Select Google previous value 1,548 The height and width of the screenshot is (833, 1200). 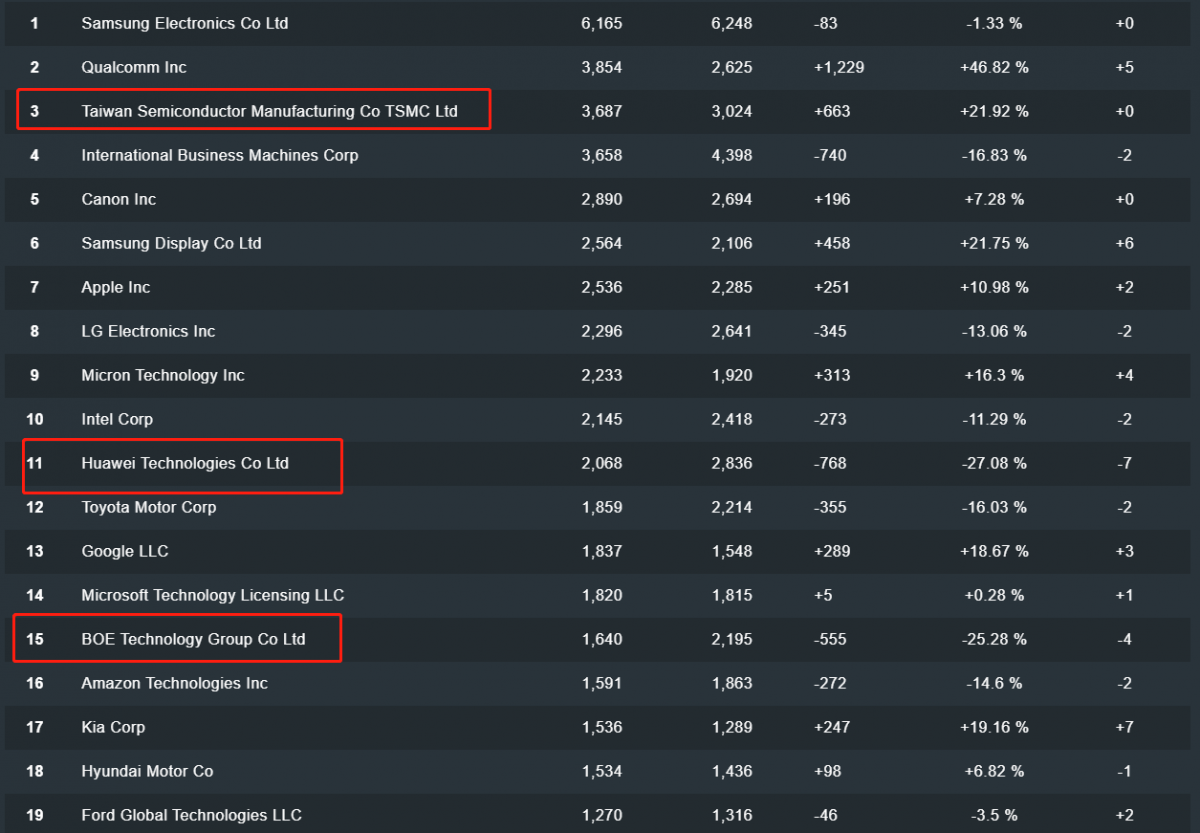pyautogui.click(x=731, y=551)
